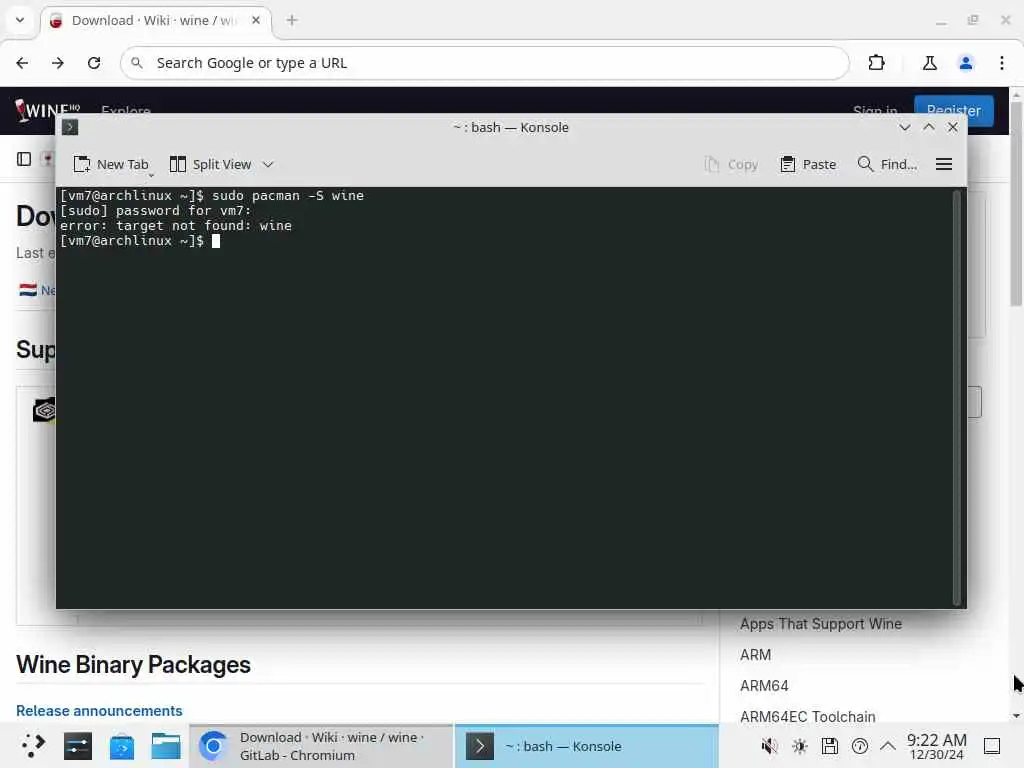This screenshot has width=1024, height=768.
Task: Focus the Chromium address bar
Action: tap(485, 63)
